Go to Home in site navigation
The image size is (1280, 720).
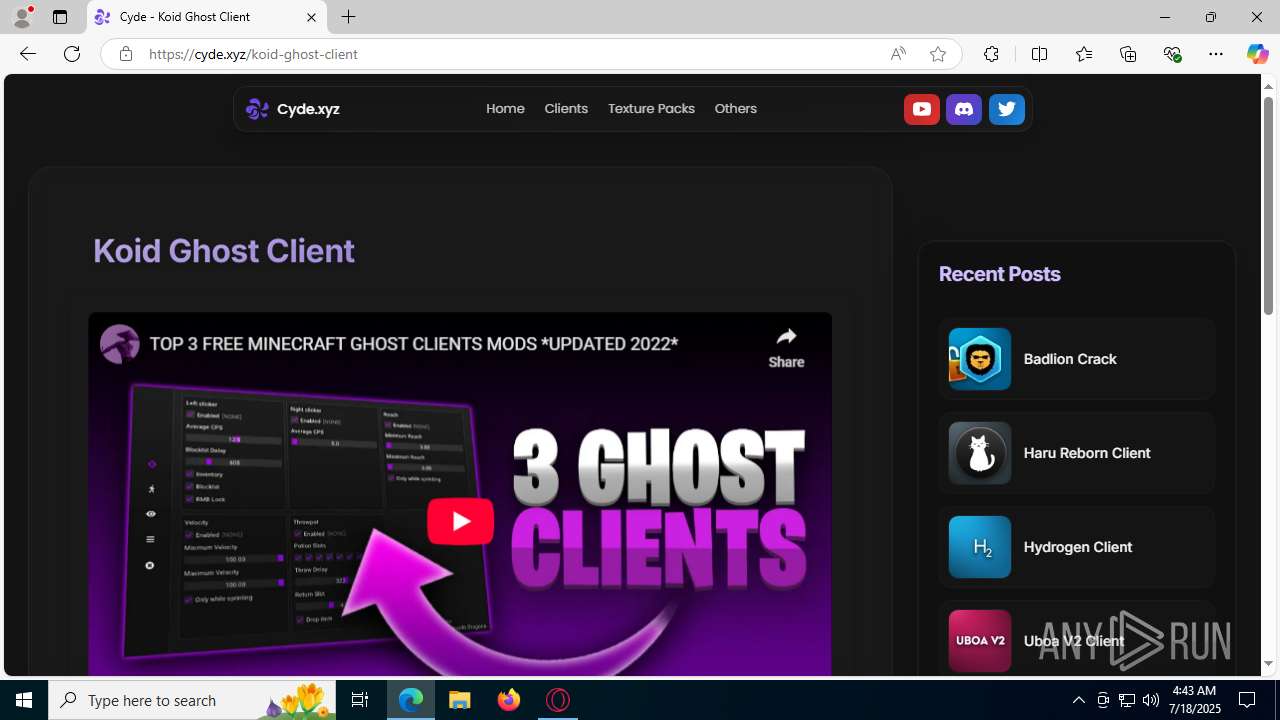click(x=505, y=109)
